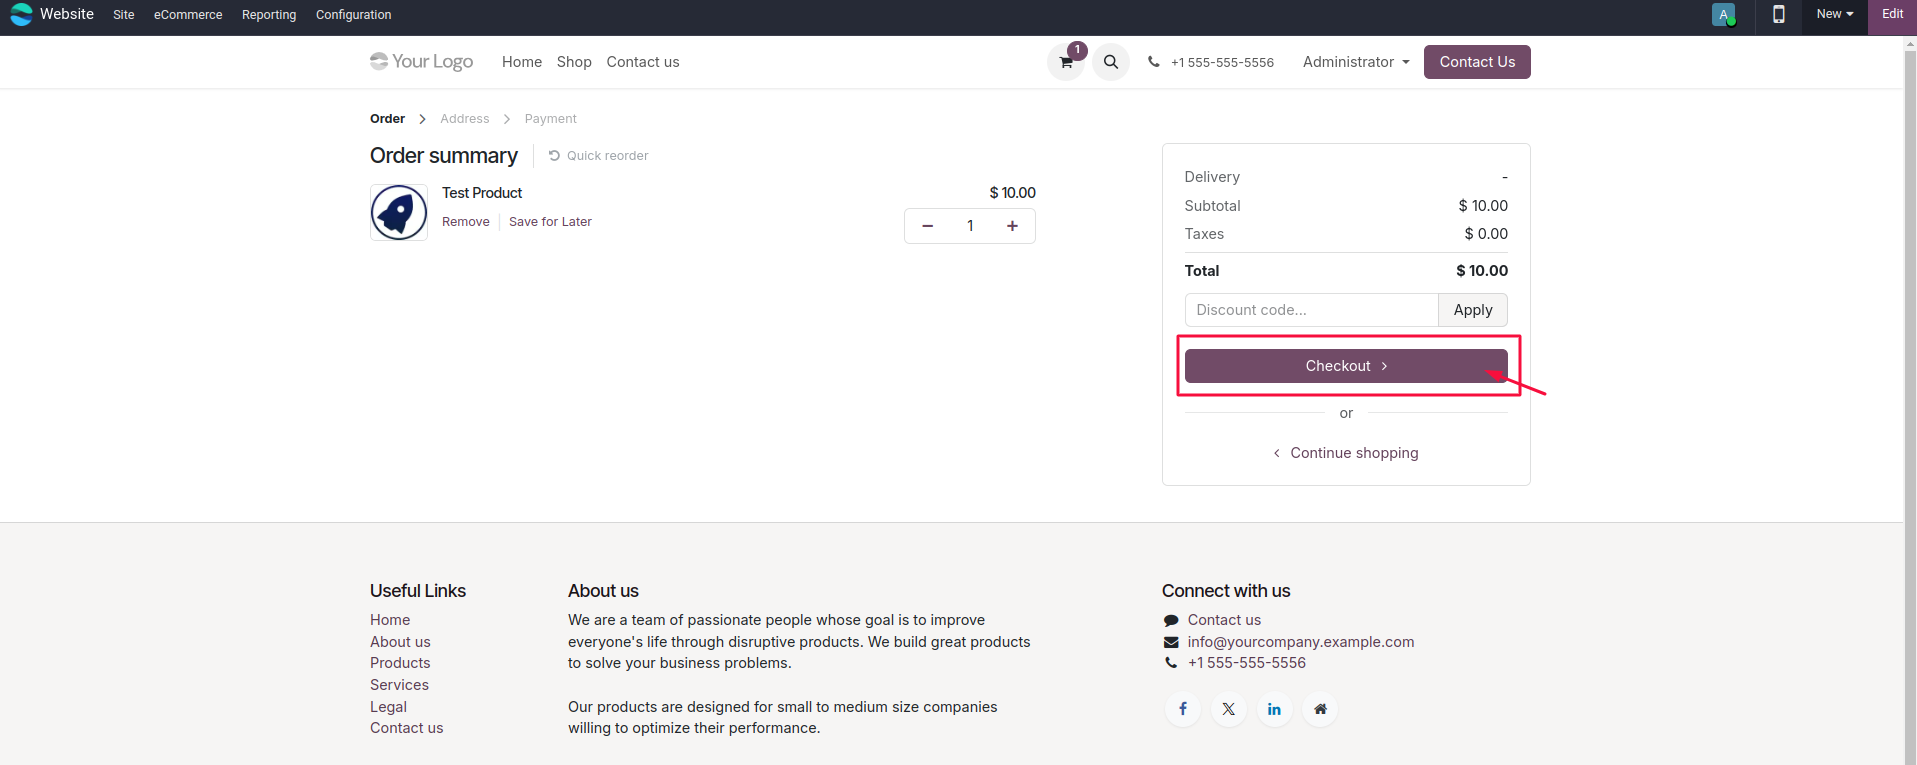Open the Reporting menu
This screenshot has width=1917, height=765.
[269, 15]
